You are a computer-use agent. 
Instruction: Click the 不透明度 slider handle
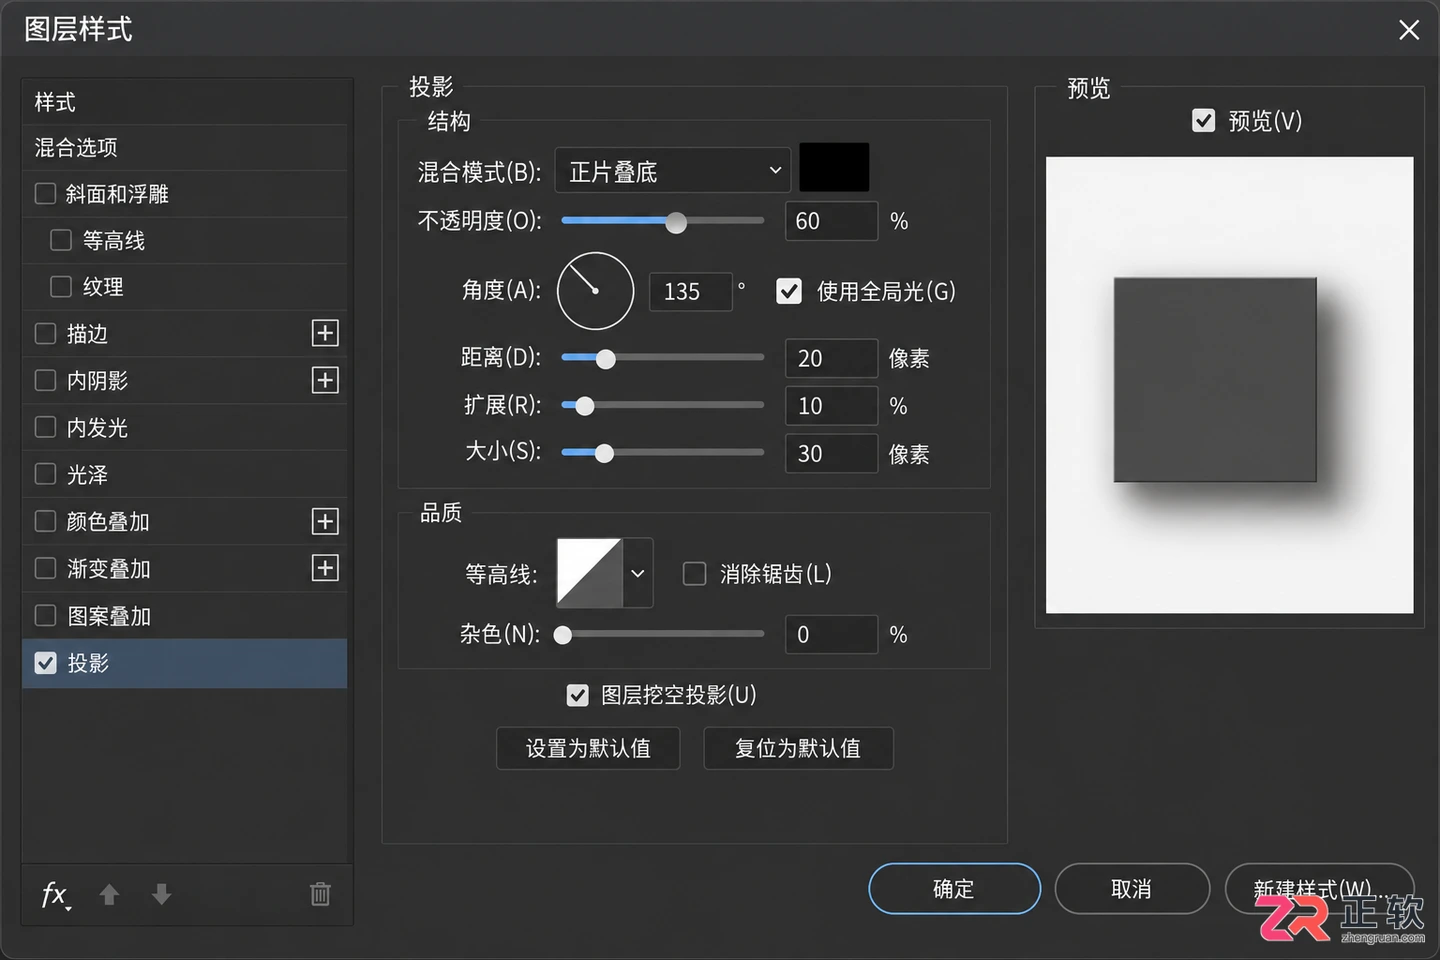coord(676,222)
